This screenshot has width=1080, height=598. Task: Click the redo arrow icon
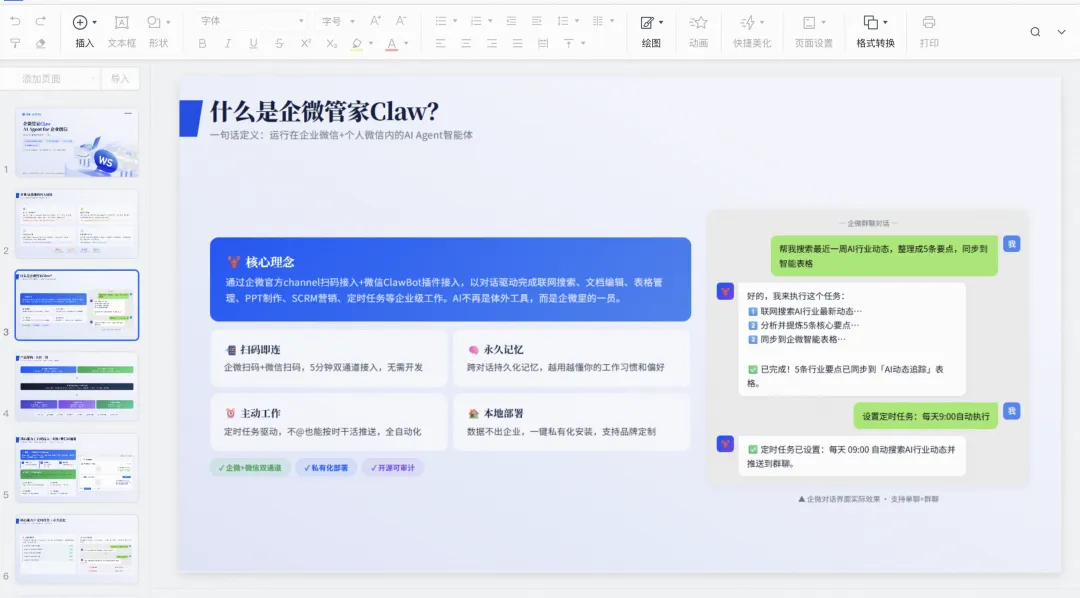point(41,21)
